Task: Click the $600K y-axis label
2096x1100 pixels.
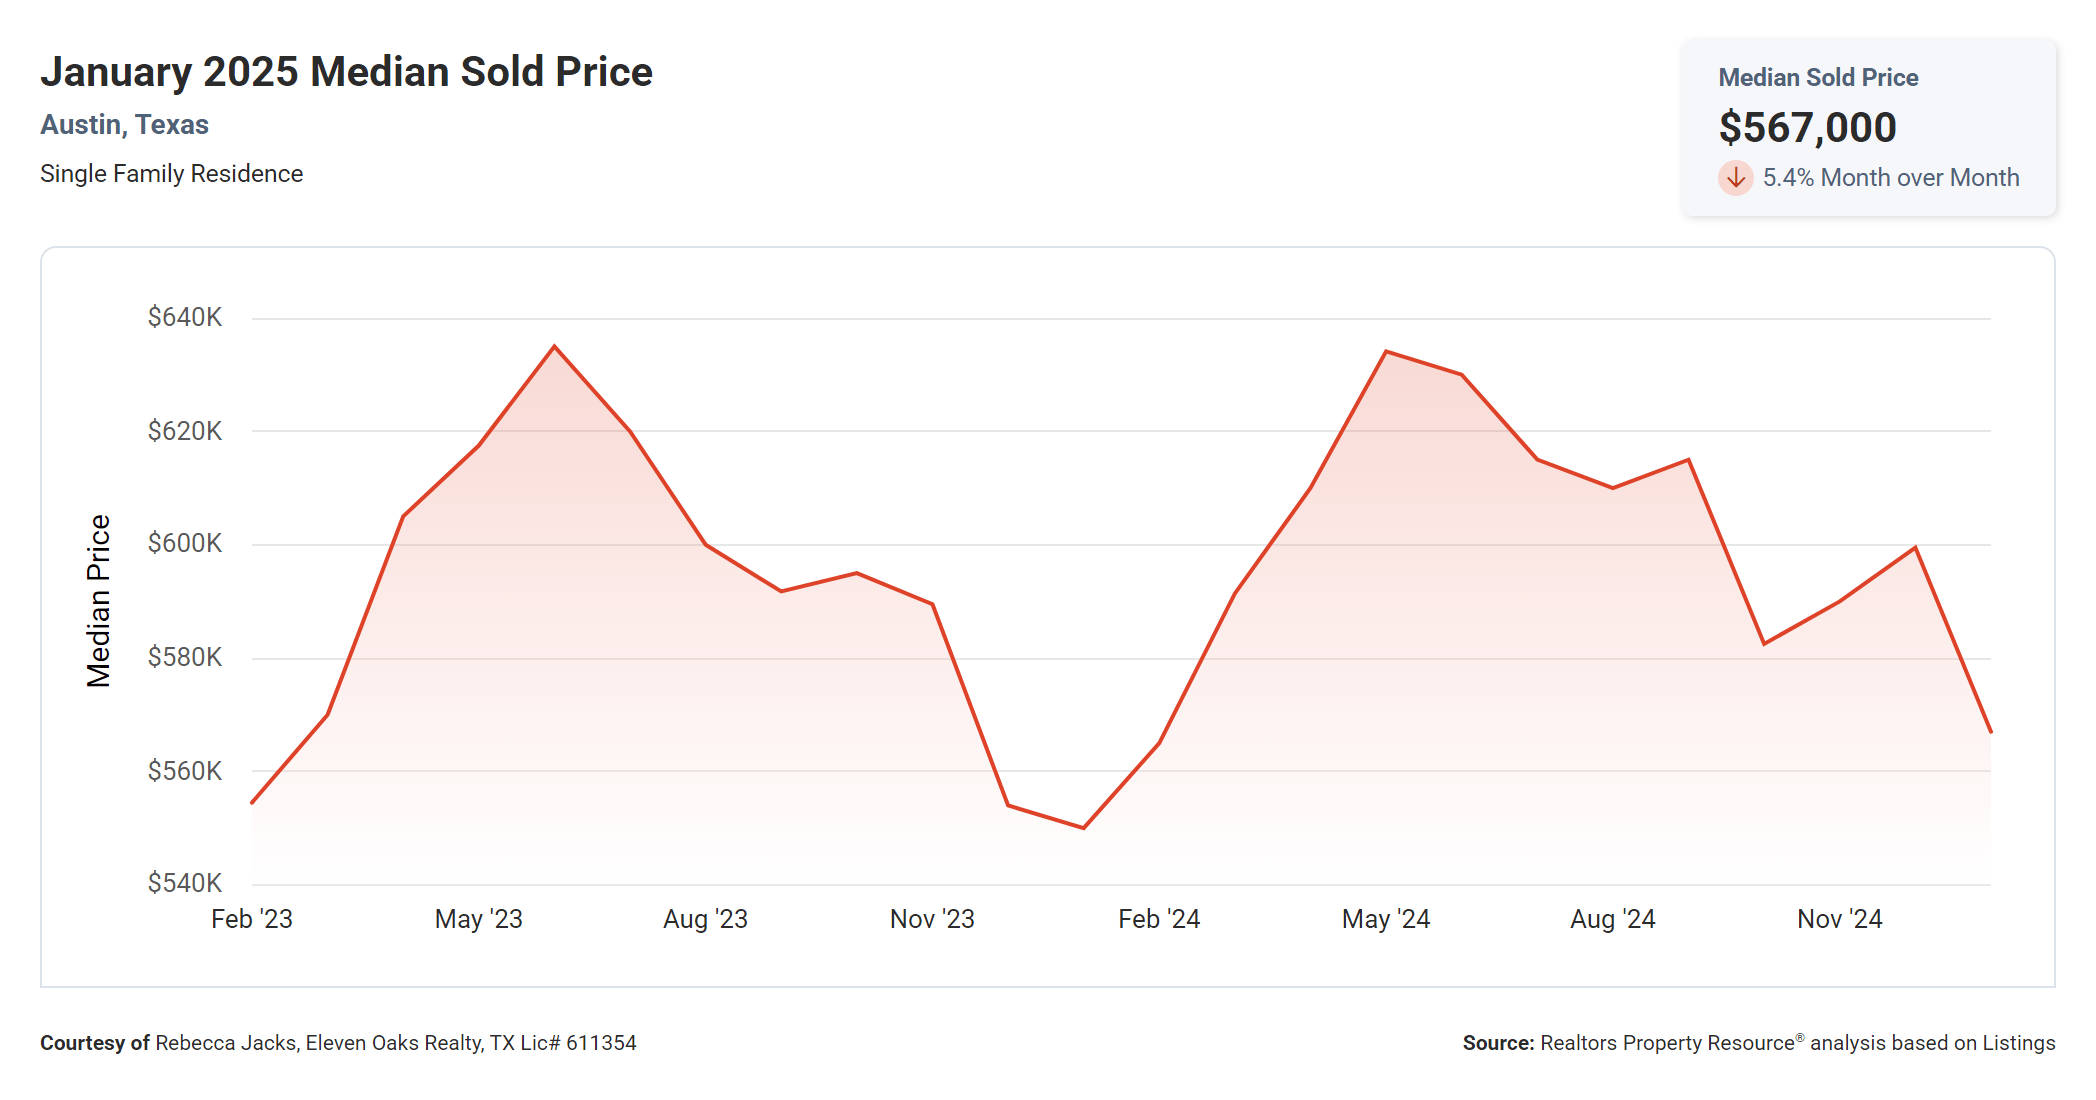Action: tap(185, 544)
